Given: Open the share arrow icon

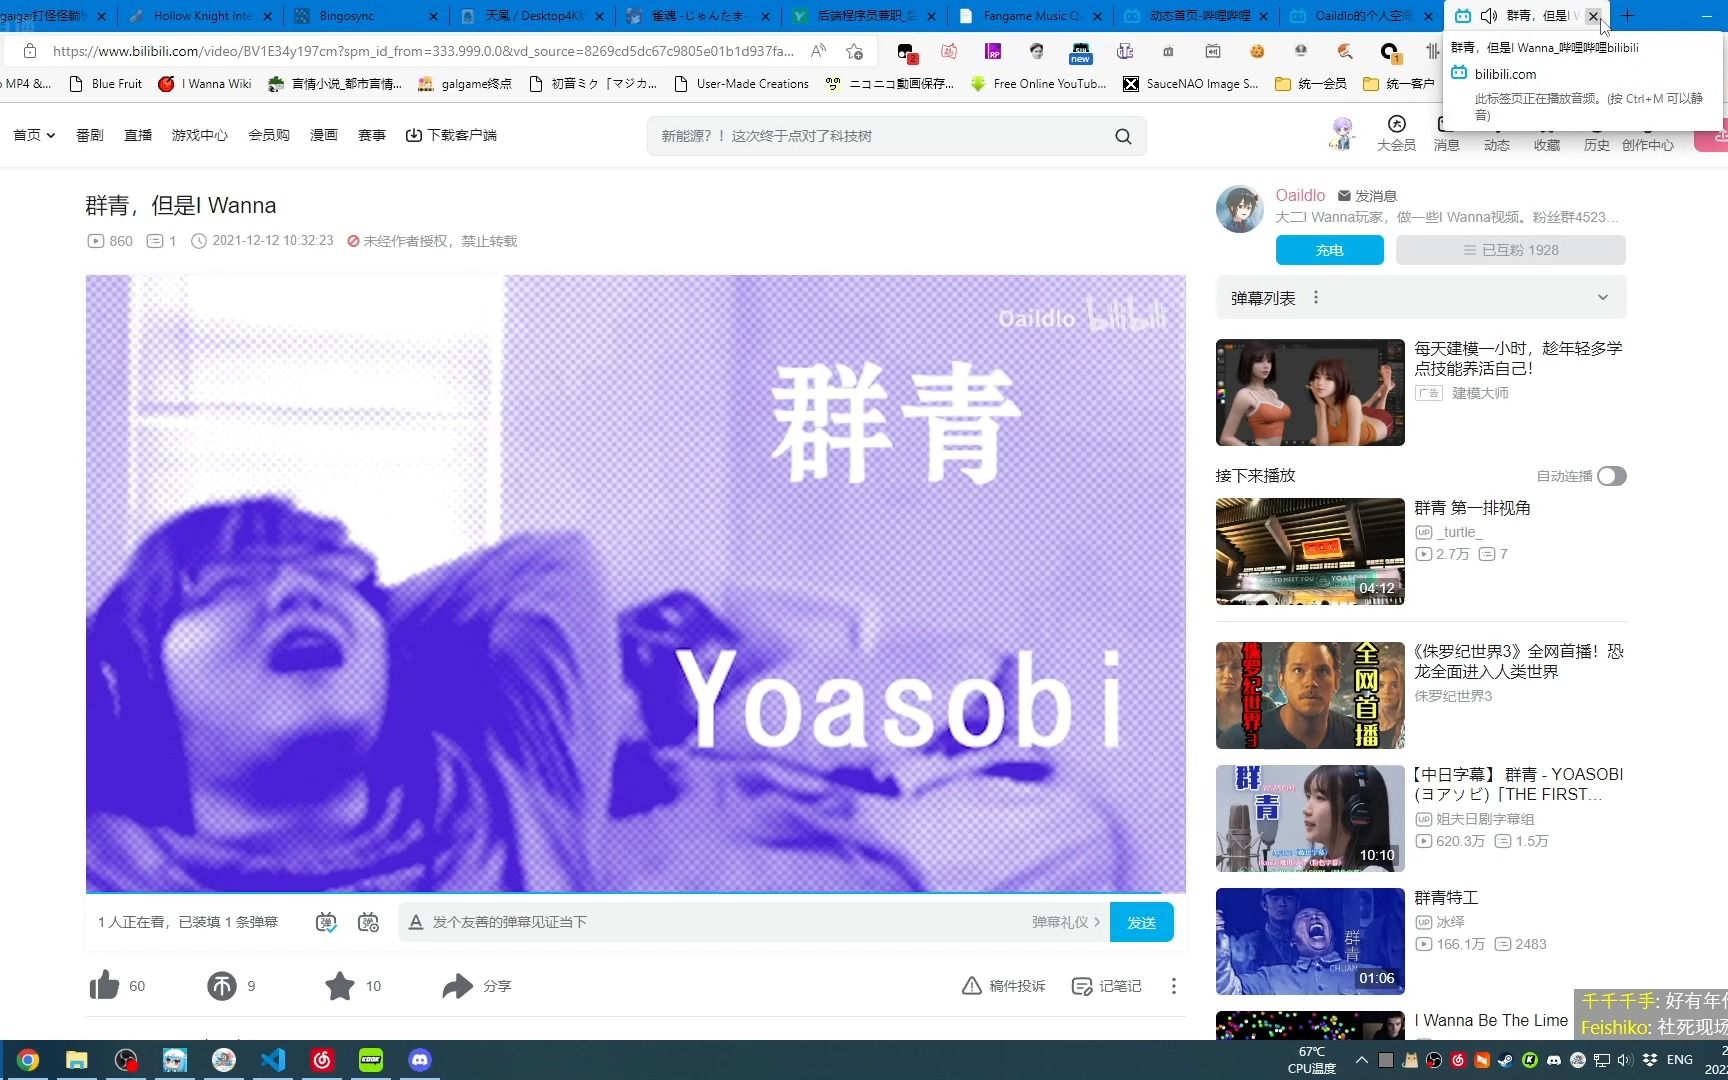Looking at the screenshot, I should click(457, 986).
